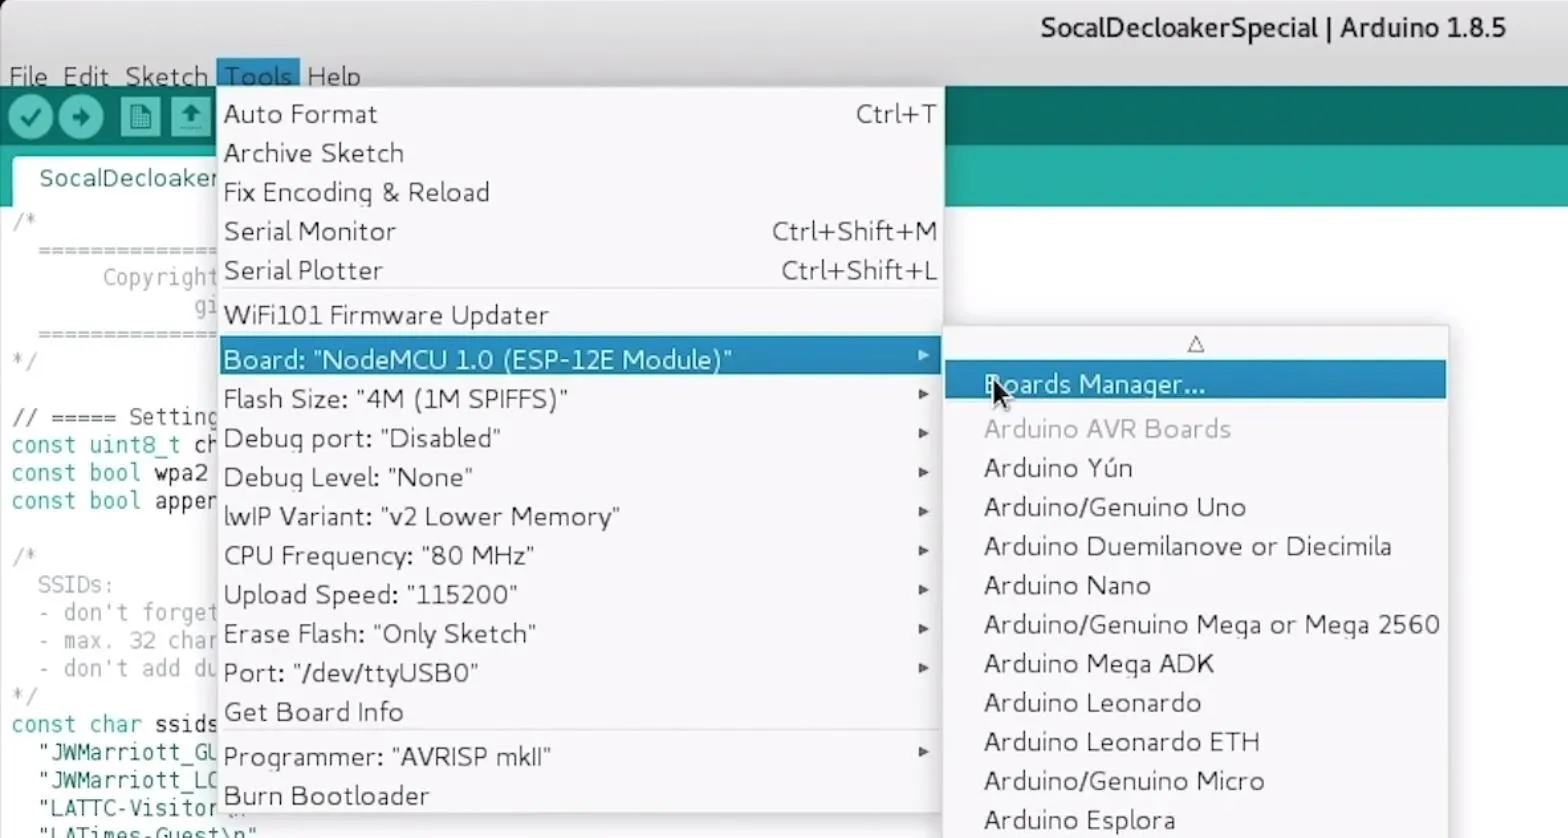The image size is (1568, 838).
Task: Choose Auto Format from Tools menu
Action: [x=580, y=114]
